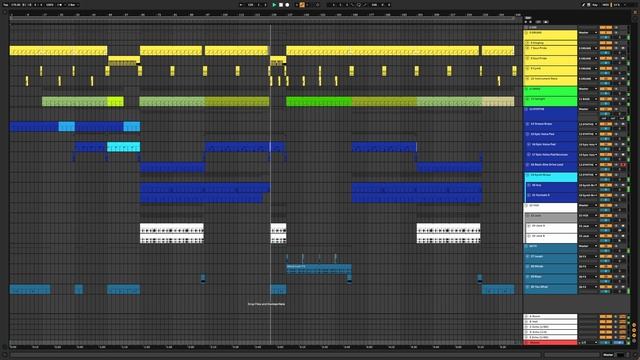The width and height of the screenshot is (640, 360).
Task: Collapse the 26 FX group track
Action: (x=527, y=246)
